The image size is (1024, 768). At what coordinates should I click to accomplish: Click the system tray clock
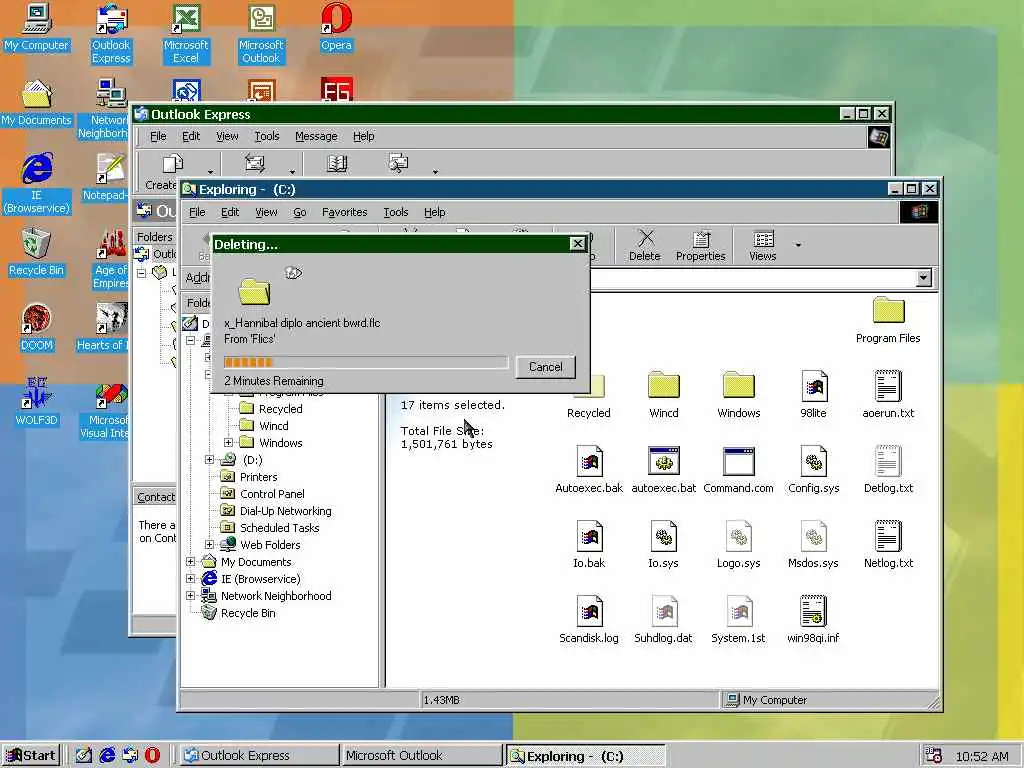(982, 756)
